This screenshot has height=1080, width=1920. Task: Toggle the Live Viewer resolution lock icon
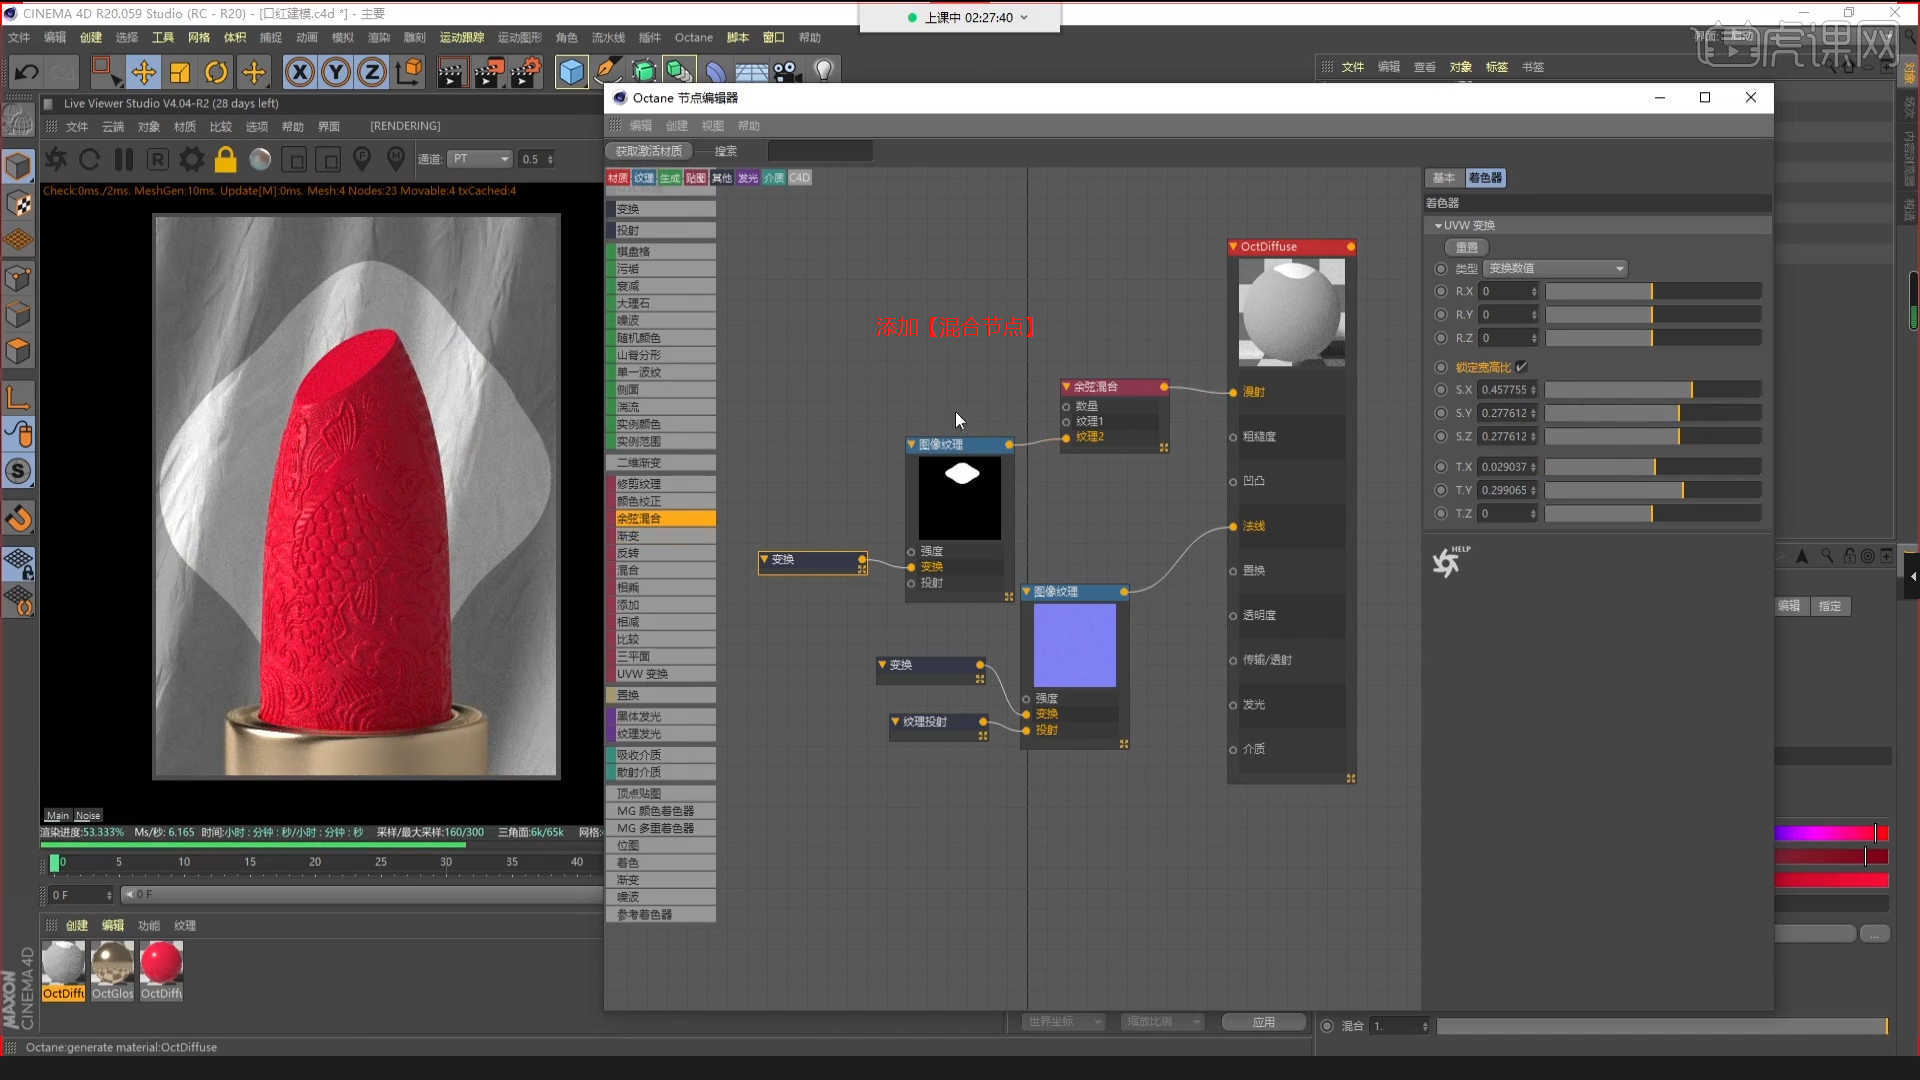pos(225,159)
